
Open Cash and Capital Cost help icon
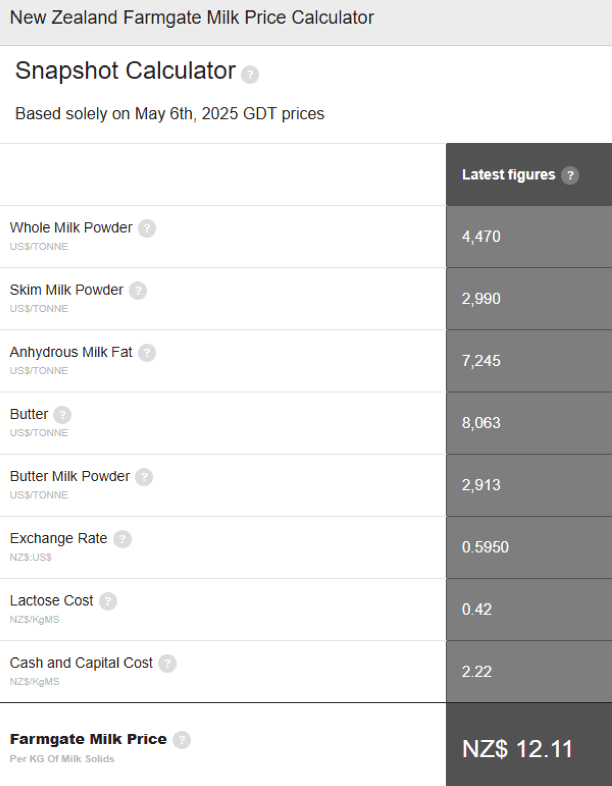pyautogui.click(x=167, y=663)
